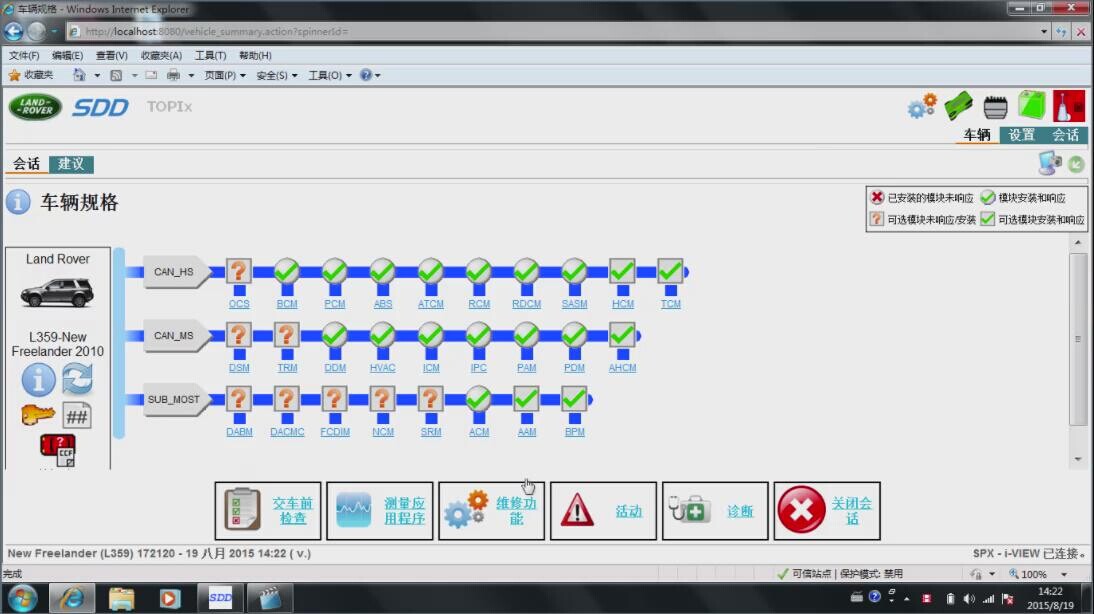Click the red session icon at top right
1094x614 pixels.
[1069, 106]
